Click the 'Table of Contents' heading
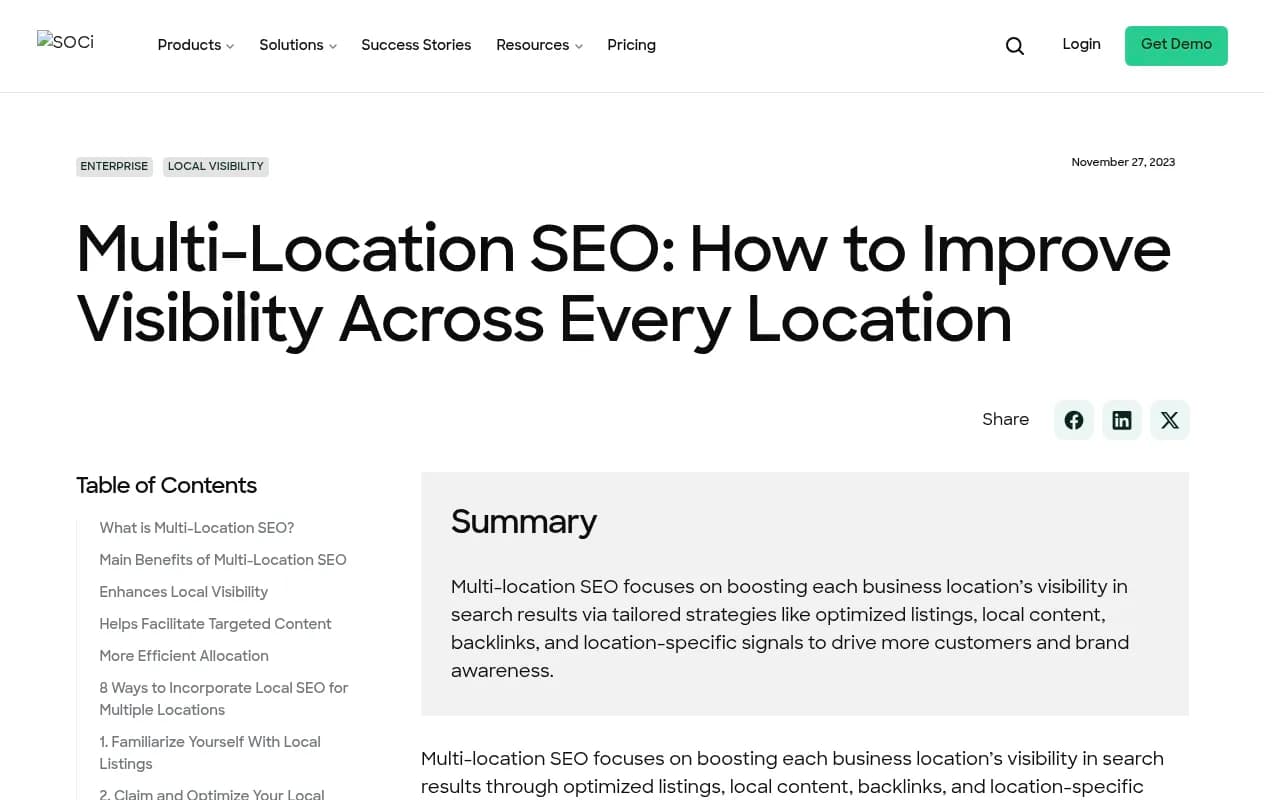 (167, 486)
